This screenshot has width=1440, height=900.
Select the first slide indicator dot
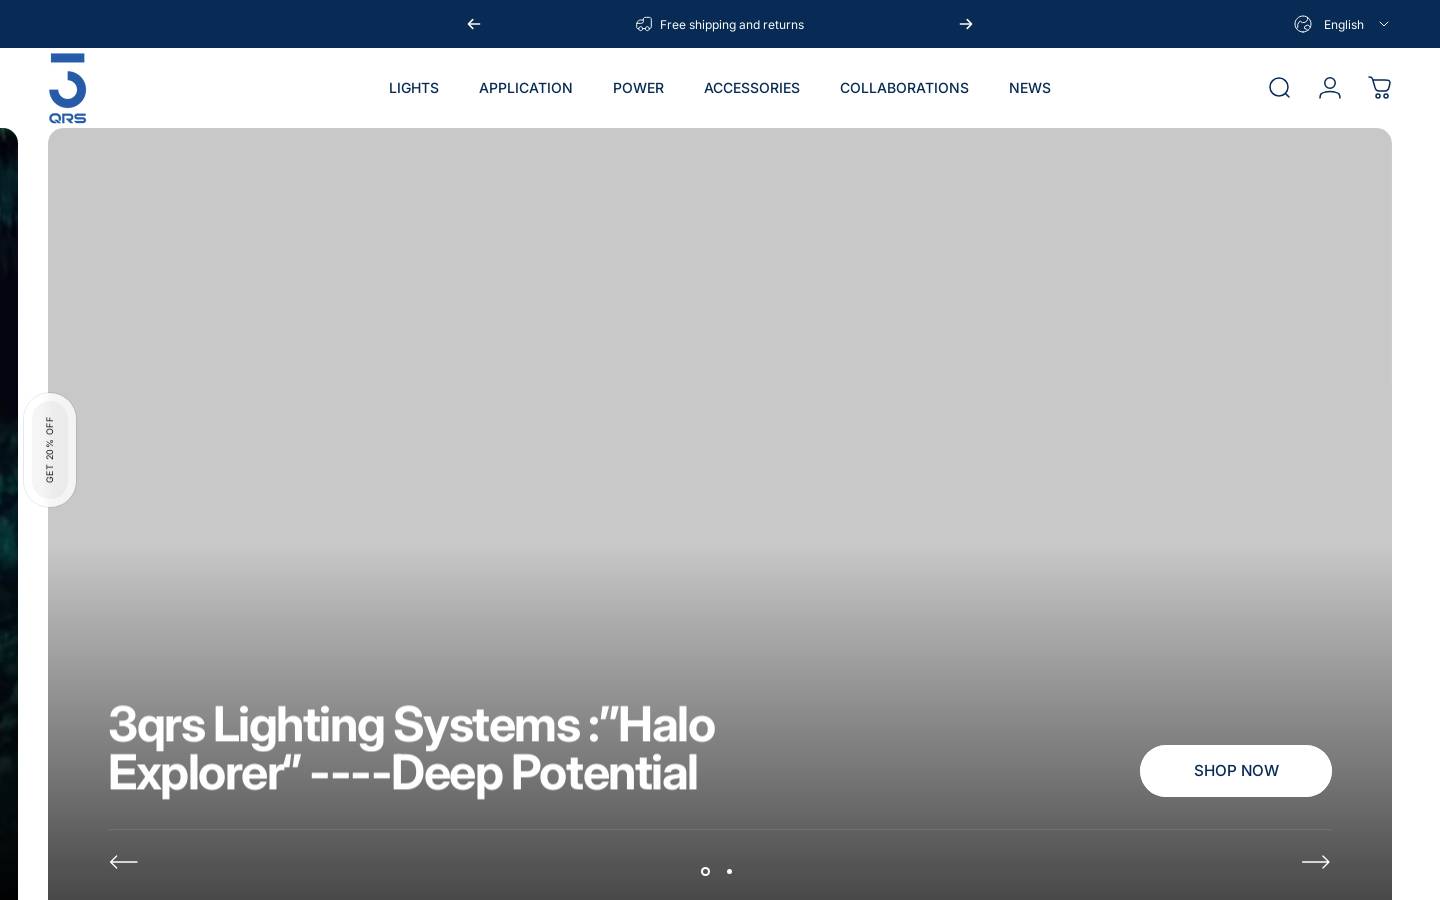click(x=705, y=871)
